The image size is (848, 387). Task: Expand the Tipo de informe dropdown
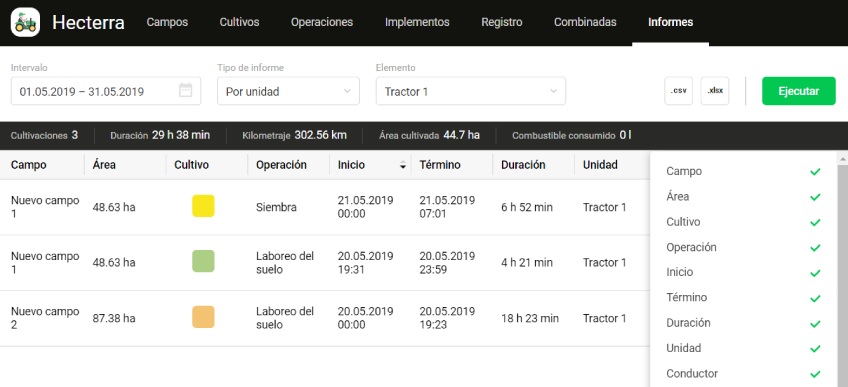[x=288, y=91]
